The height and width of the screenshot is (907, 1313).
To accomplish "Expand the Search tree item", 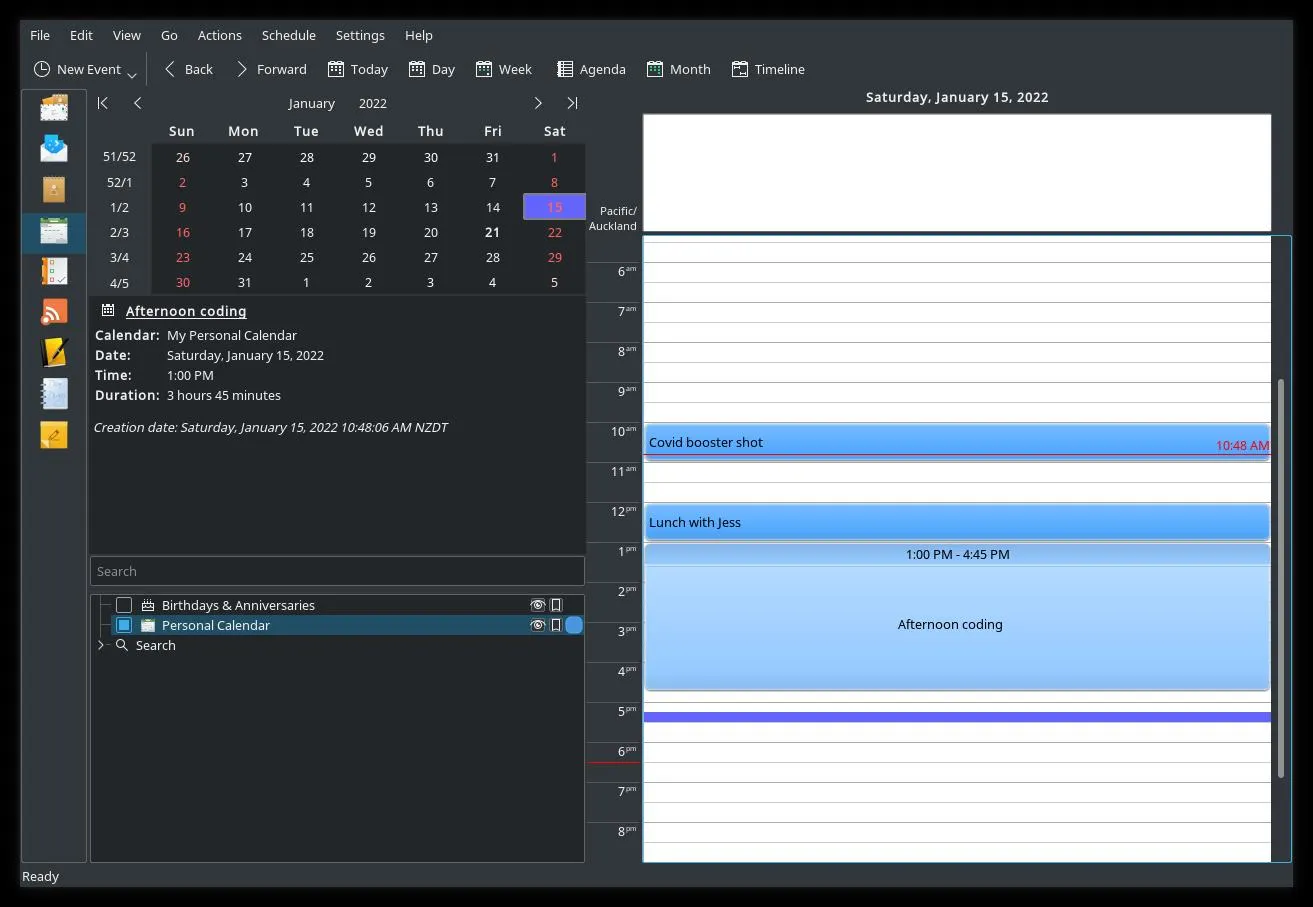I will click(x=100, y=645).
